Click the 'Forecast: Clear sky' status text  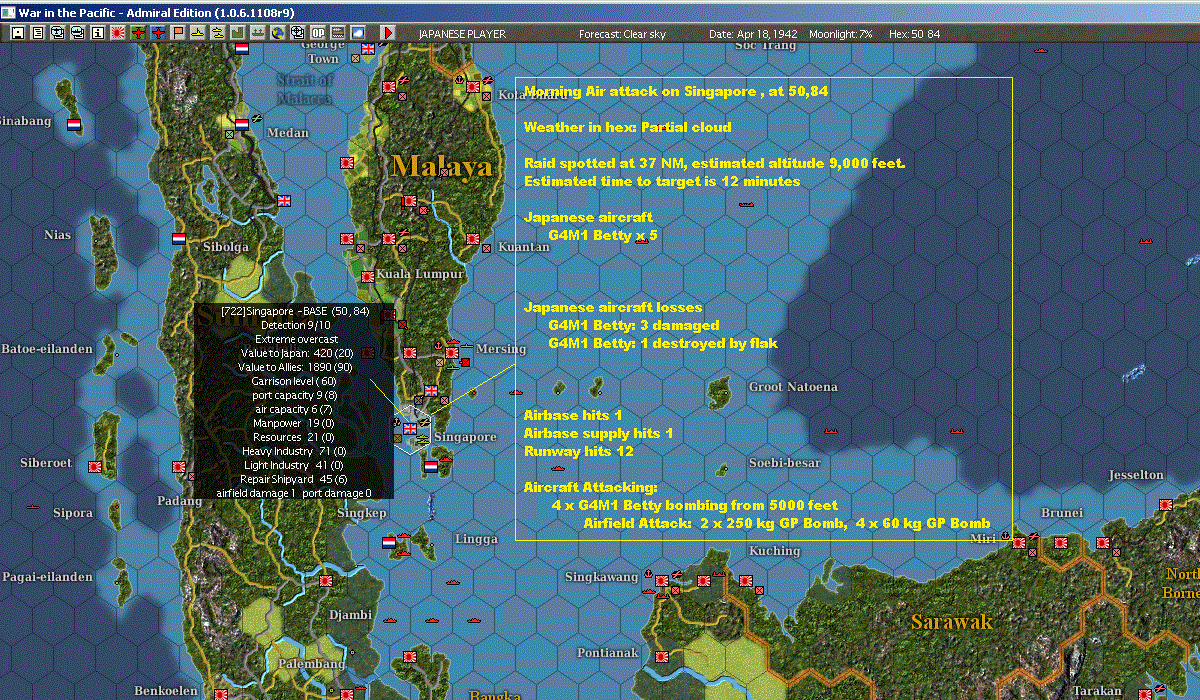[622, 33]
